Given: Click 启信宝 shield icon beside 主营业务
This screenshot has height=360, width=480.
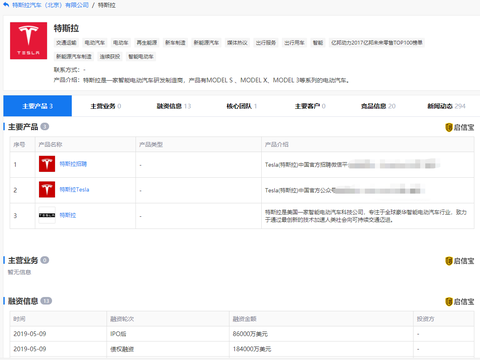Looking at the screenshot, I should pyautogui.click(x=449, y=261).
